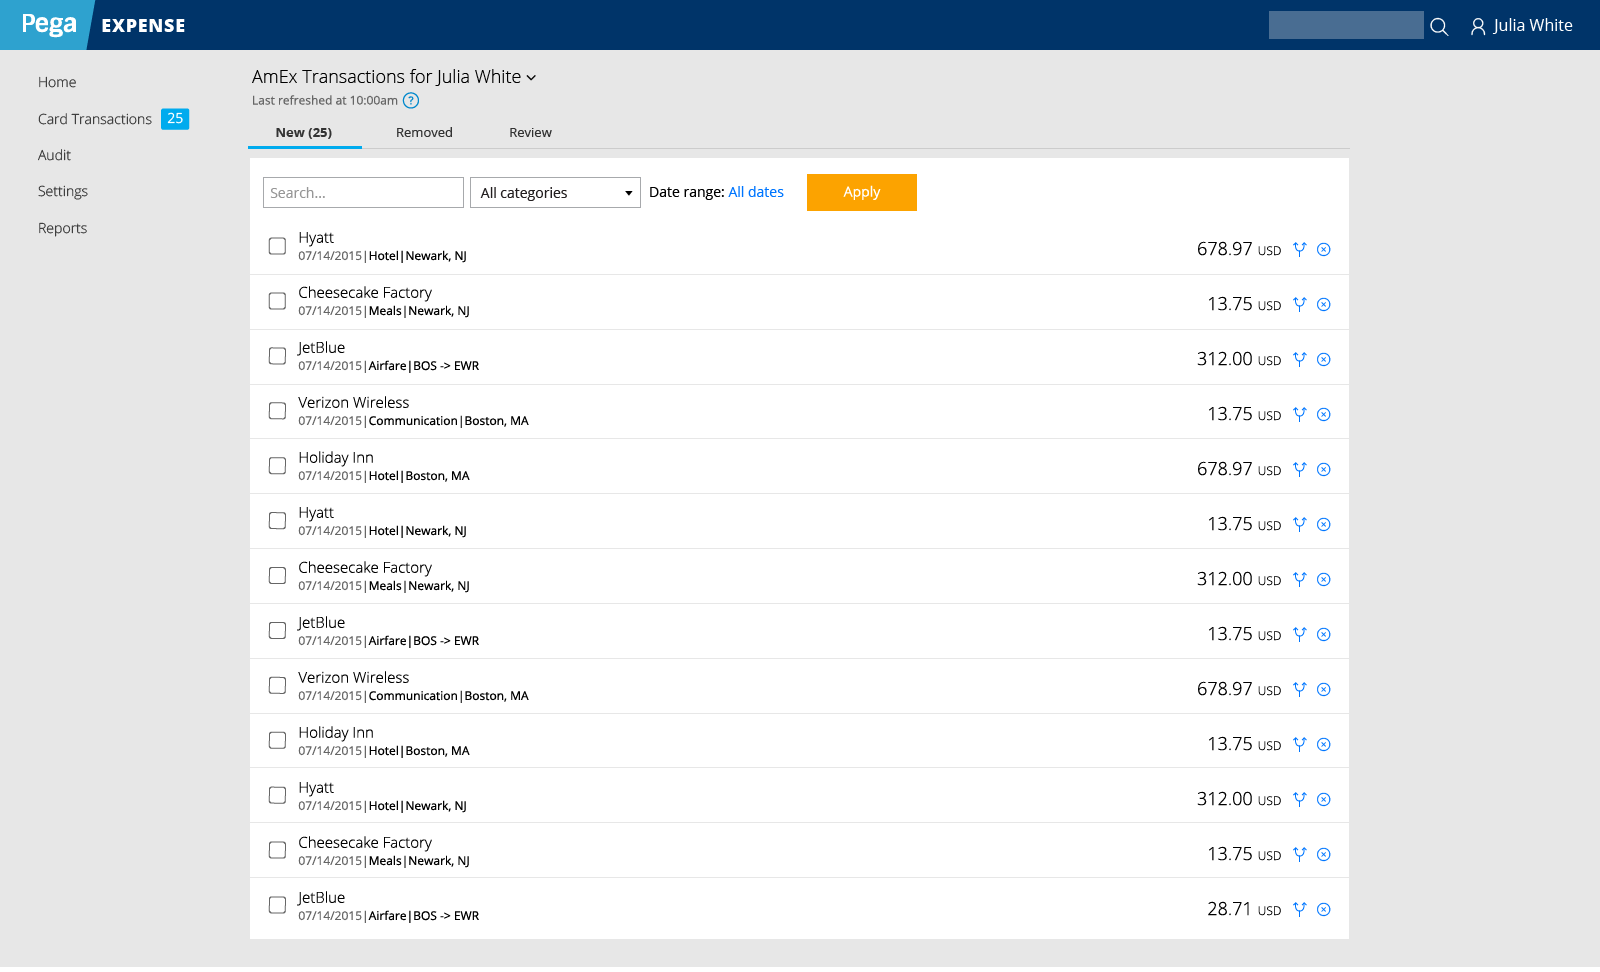This screenshot has height=972, width=1600.
Task: Check the JetBlue 13.75 USD row checkbox
Action: [277, 631]
